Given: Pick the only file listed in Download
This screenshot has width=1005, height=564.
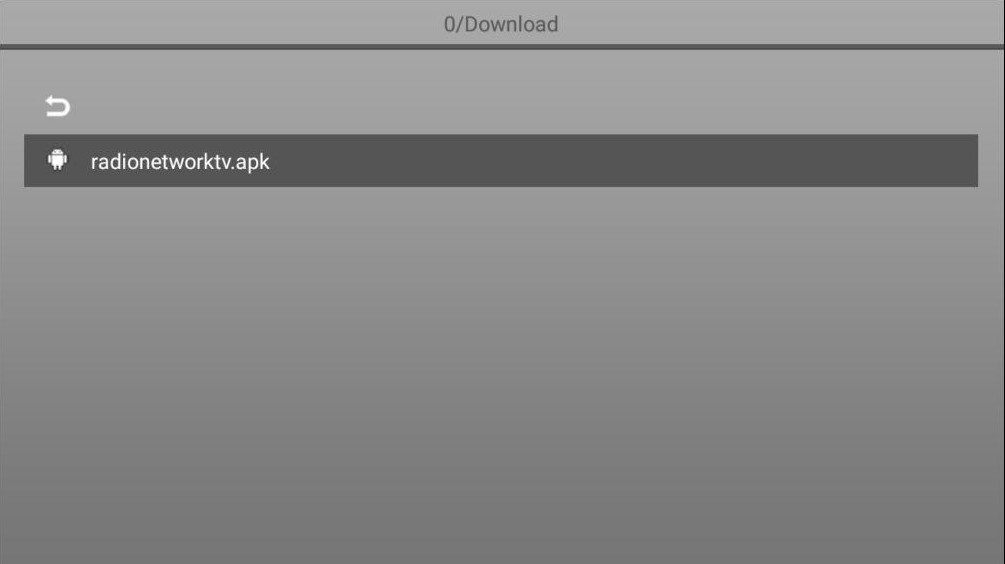Looking at the screenshot, I should tap(501, 161).
